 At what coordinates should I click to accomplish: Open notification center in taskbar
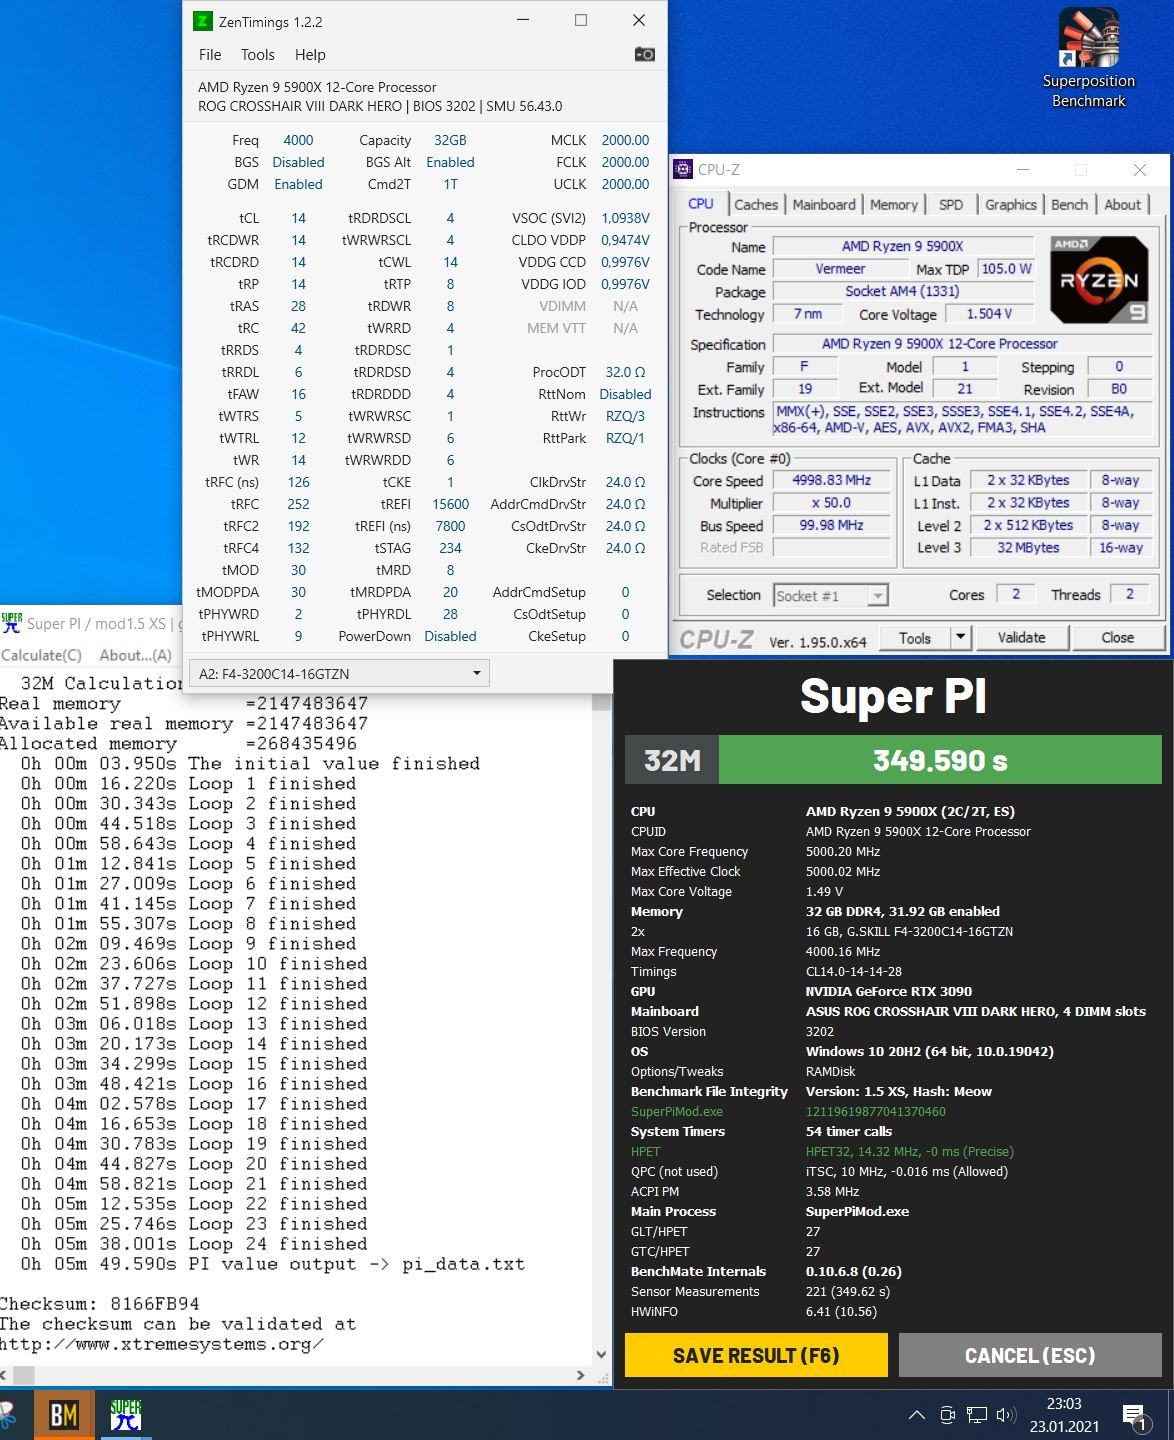pos(1135,1416)
